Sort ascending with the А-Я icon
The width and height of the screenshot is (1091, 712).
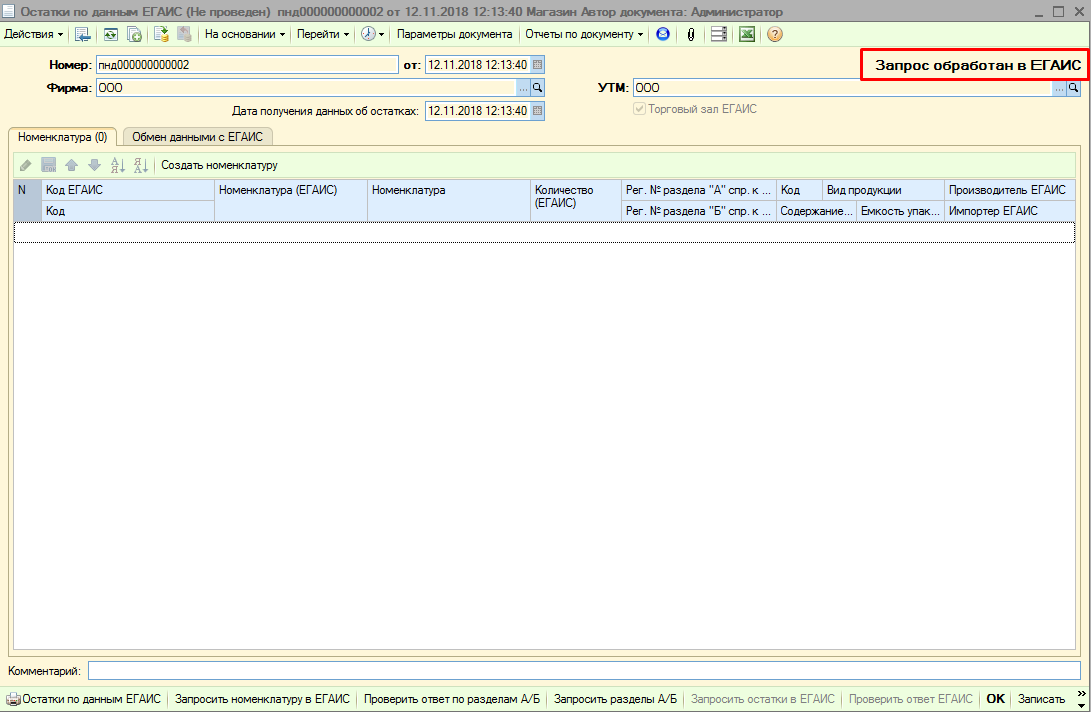[118, 165]
